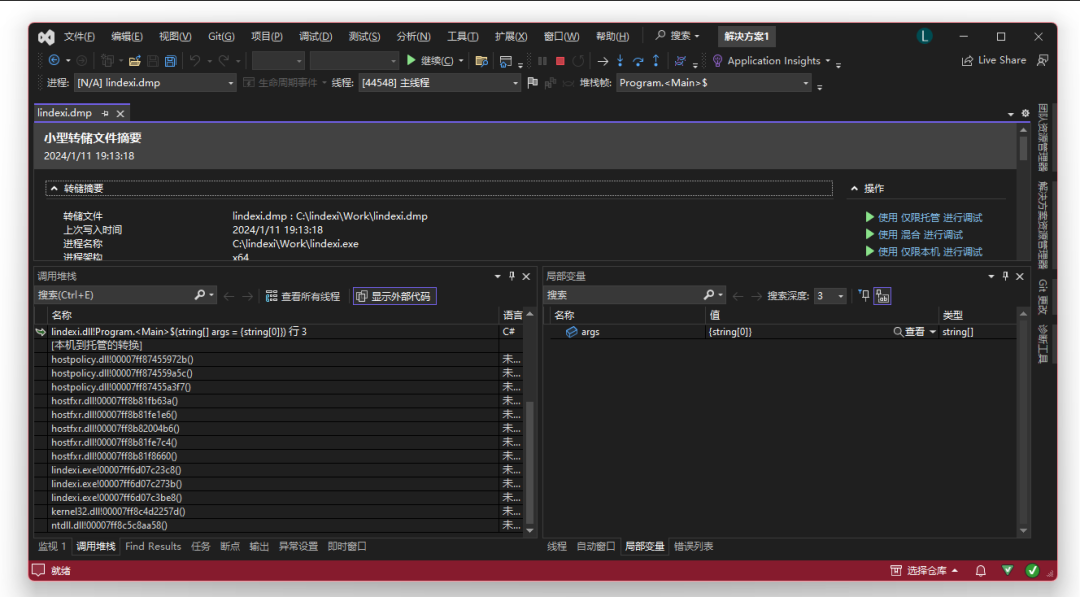Click in the Call Stack search field
Screen dimensions: 1080x597
click(x=114, y=295)
